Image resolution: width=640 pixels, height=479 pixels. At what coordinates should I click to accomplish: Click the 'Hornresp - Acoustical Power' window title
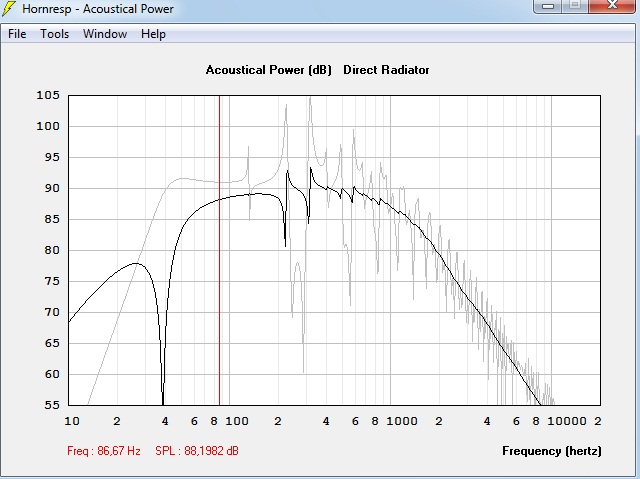[x=98, y=9]
